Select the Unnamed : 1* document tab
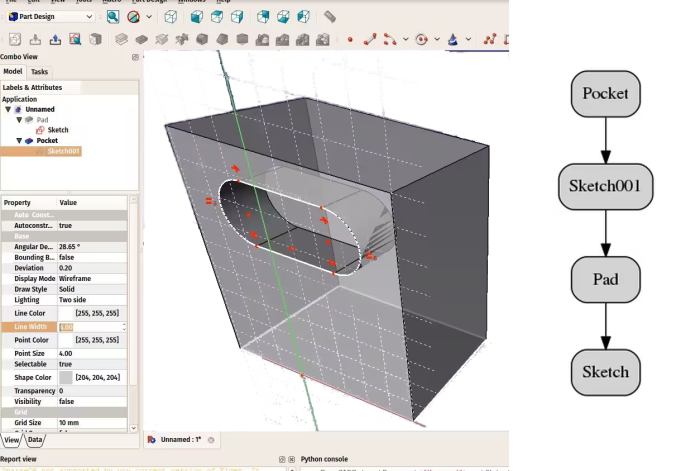700x471 pixels. pyautogui.click(x=181, y=440)
